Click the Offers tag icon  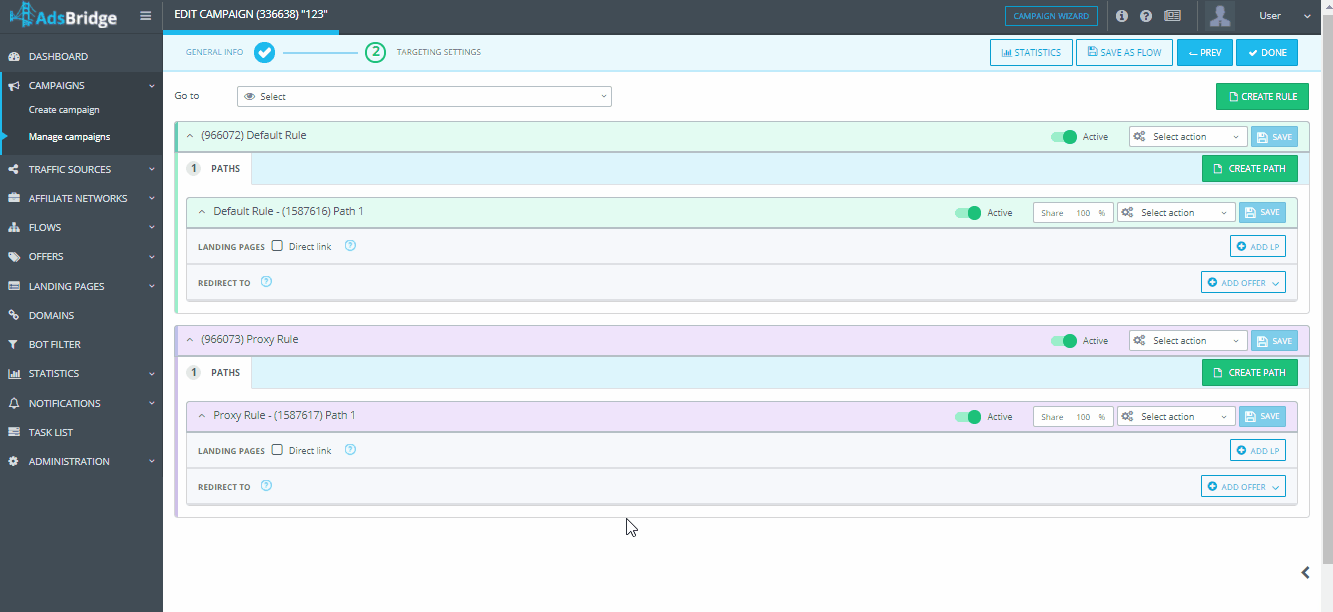[14, 257]
